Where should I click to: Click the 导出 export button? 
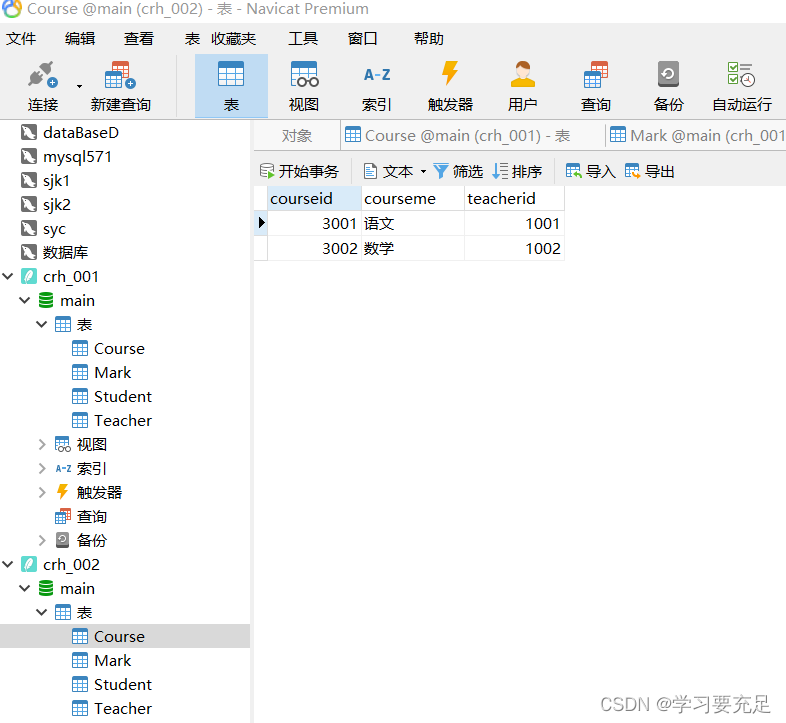coord(650,171)
